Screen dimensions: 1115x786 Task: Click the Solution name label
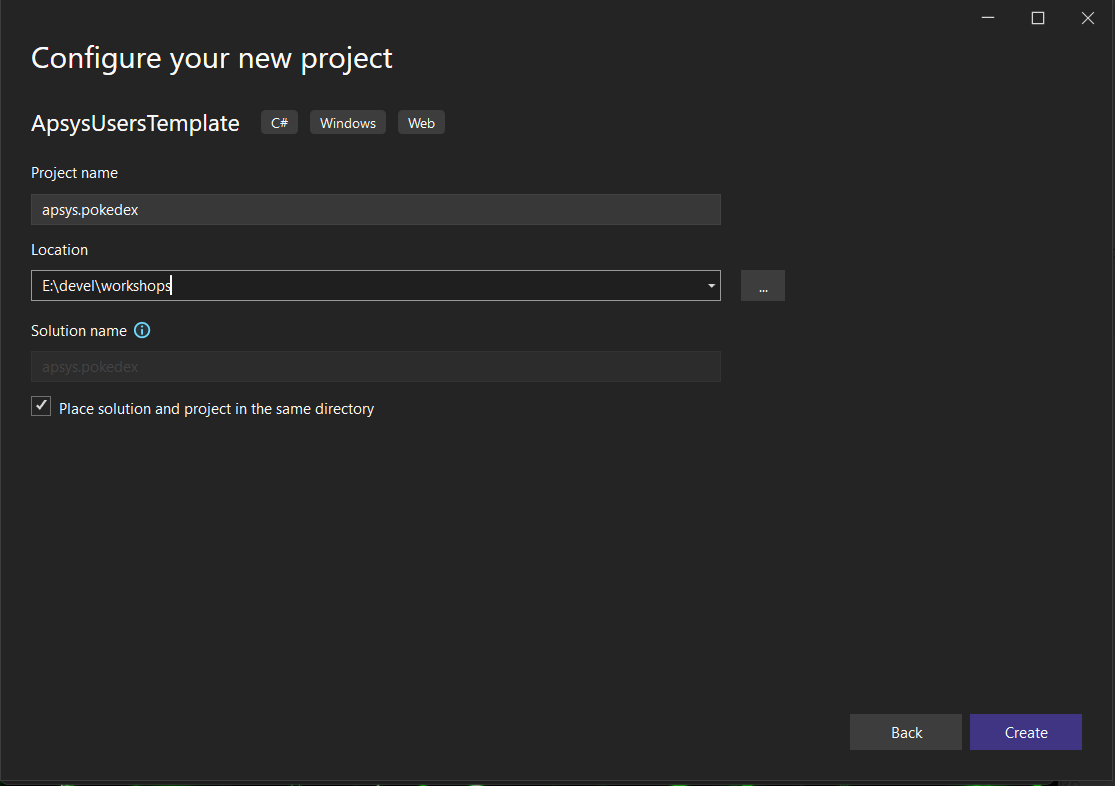point(79,330)
